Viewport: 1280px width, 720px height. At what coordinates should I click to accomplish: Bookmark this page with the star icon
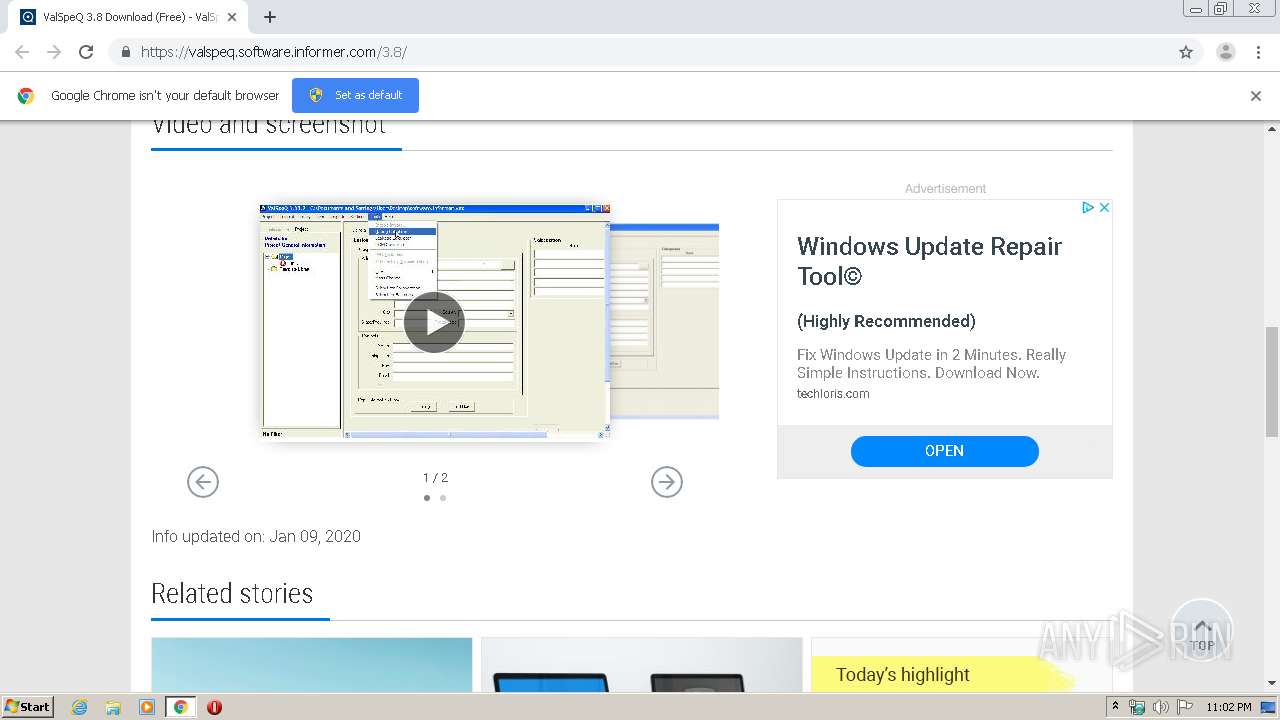(x=1186, y=52)
